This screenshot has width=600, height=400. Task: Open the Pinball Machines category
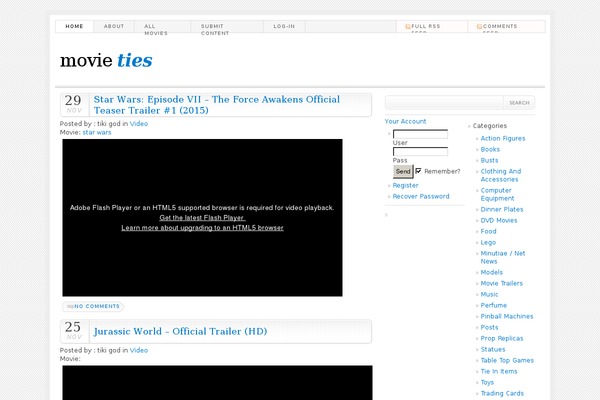[x=507, y=317]
